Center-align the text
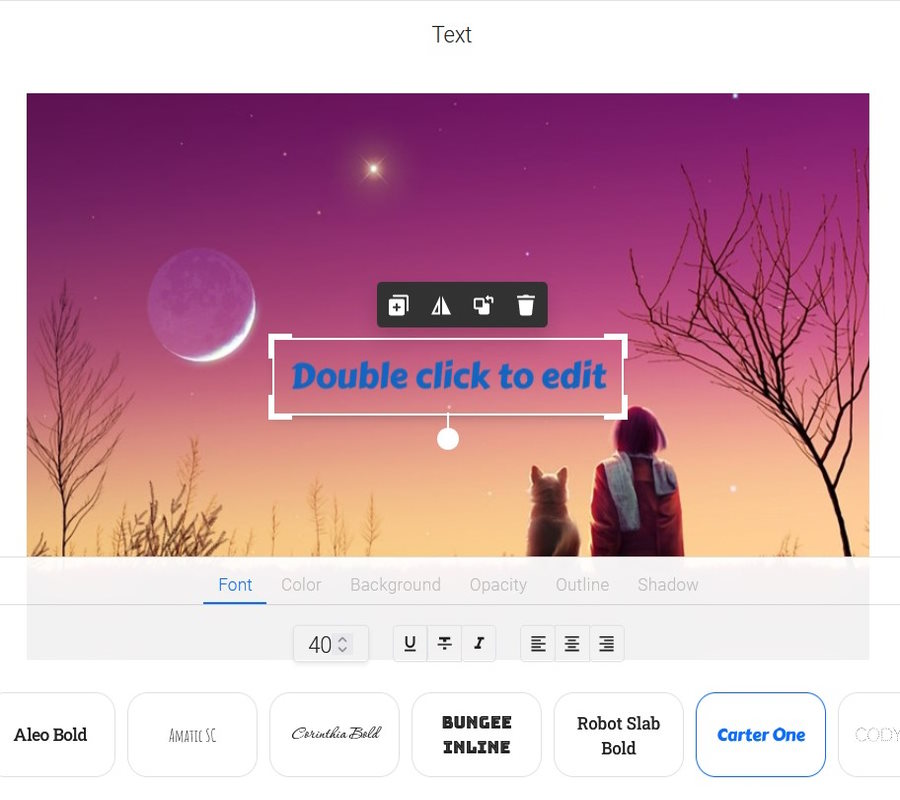This screenshot has width=900, height=800. pyautogui.click(x=572, y=643)
